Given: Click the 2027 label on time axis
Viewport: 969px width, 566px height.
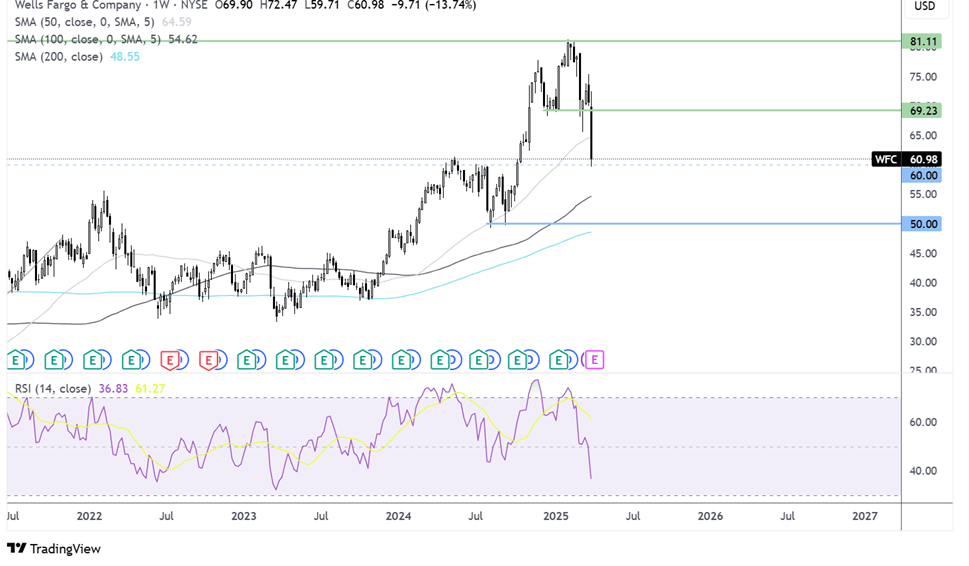Looking at the screenshot, I should (865, 516).
